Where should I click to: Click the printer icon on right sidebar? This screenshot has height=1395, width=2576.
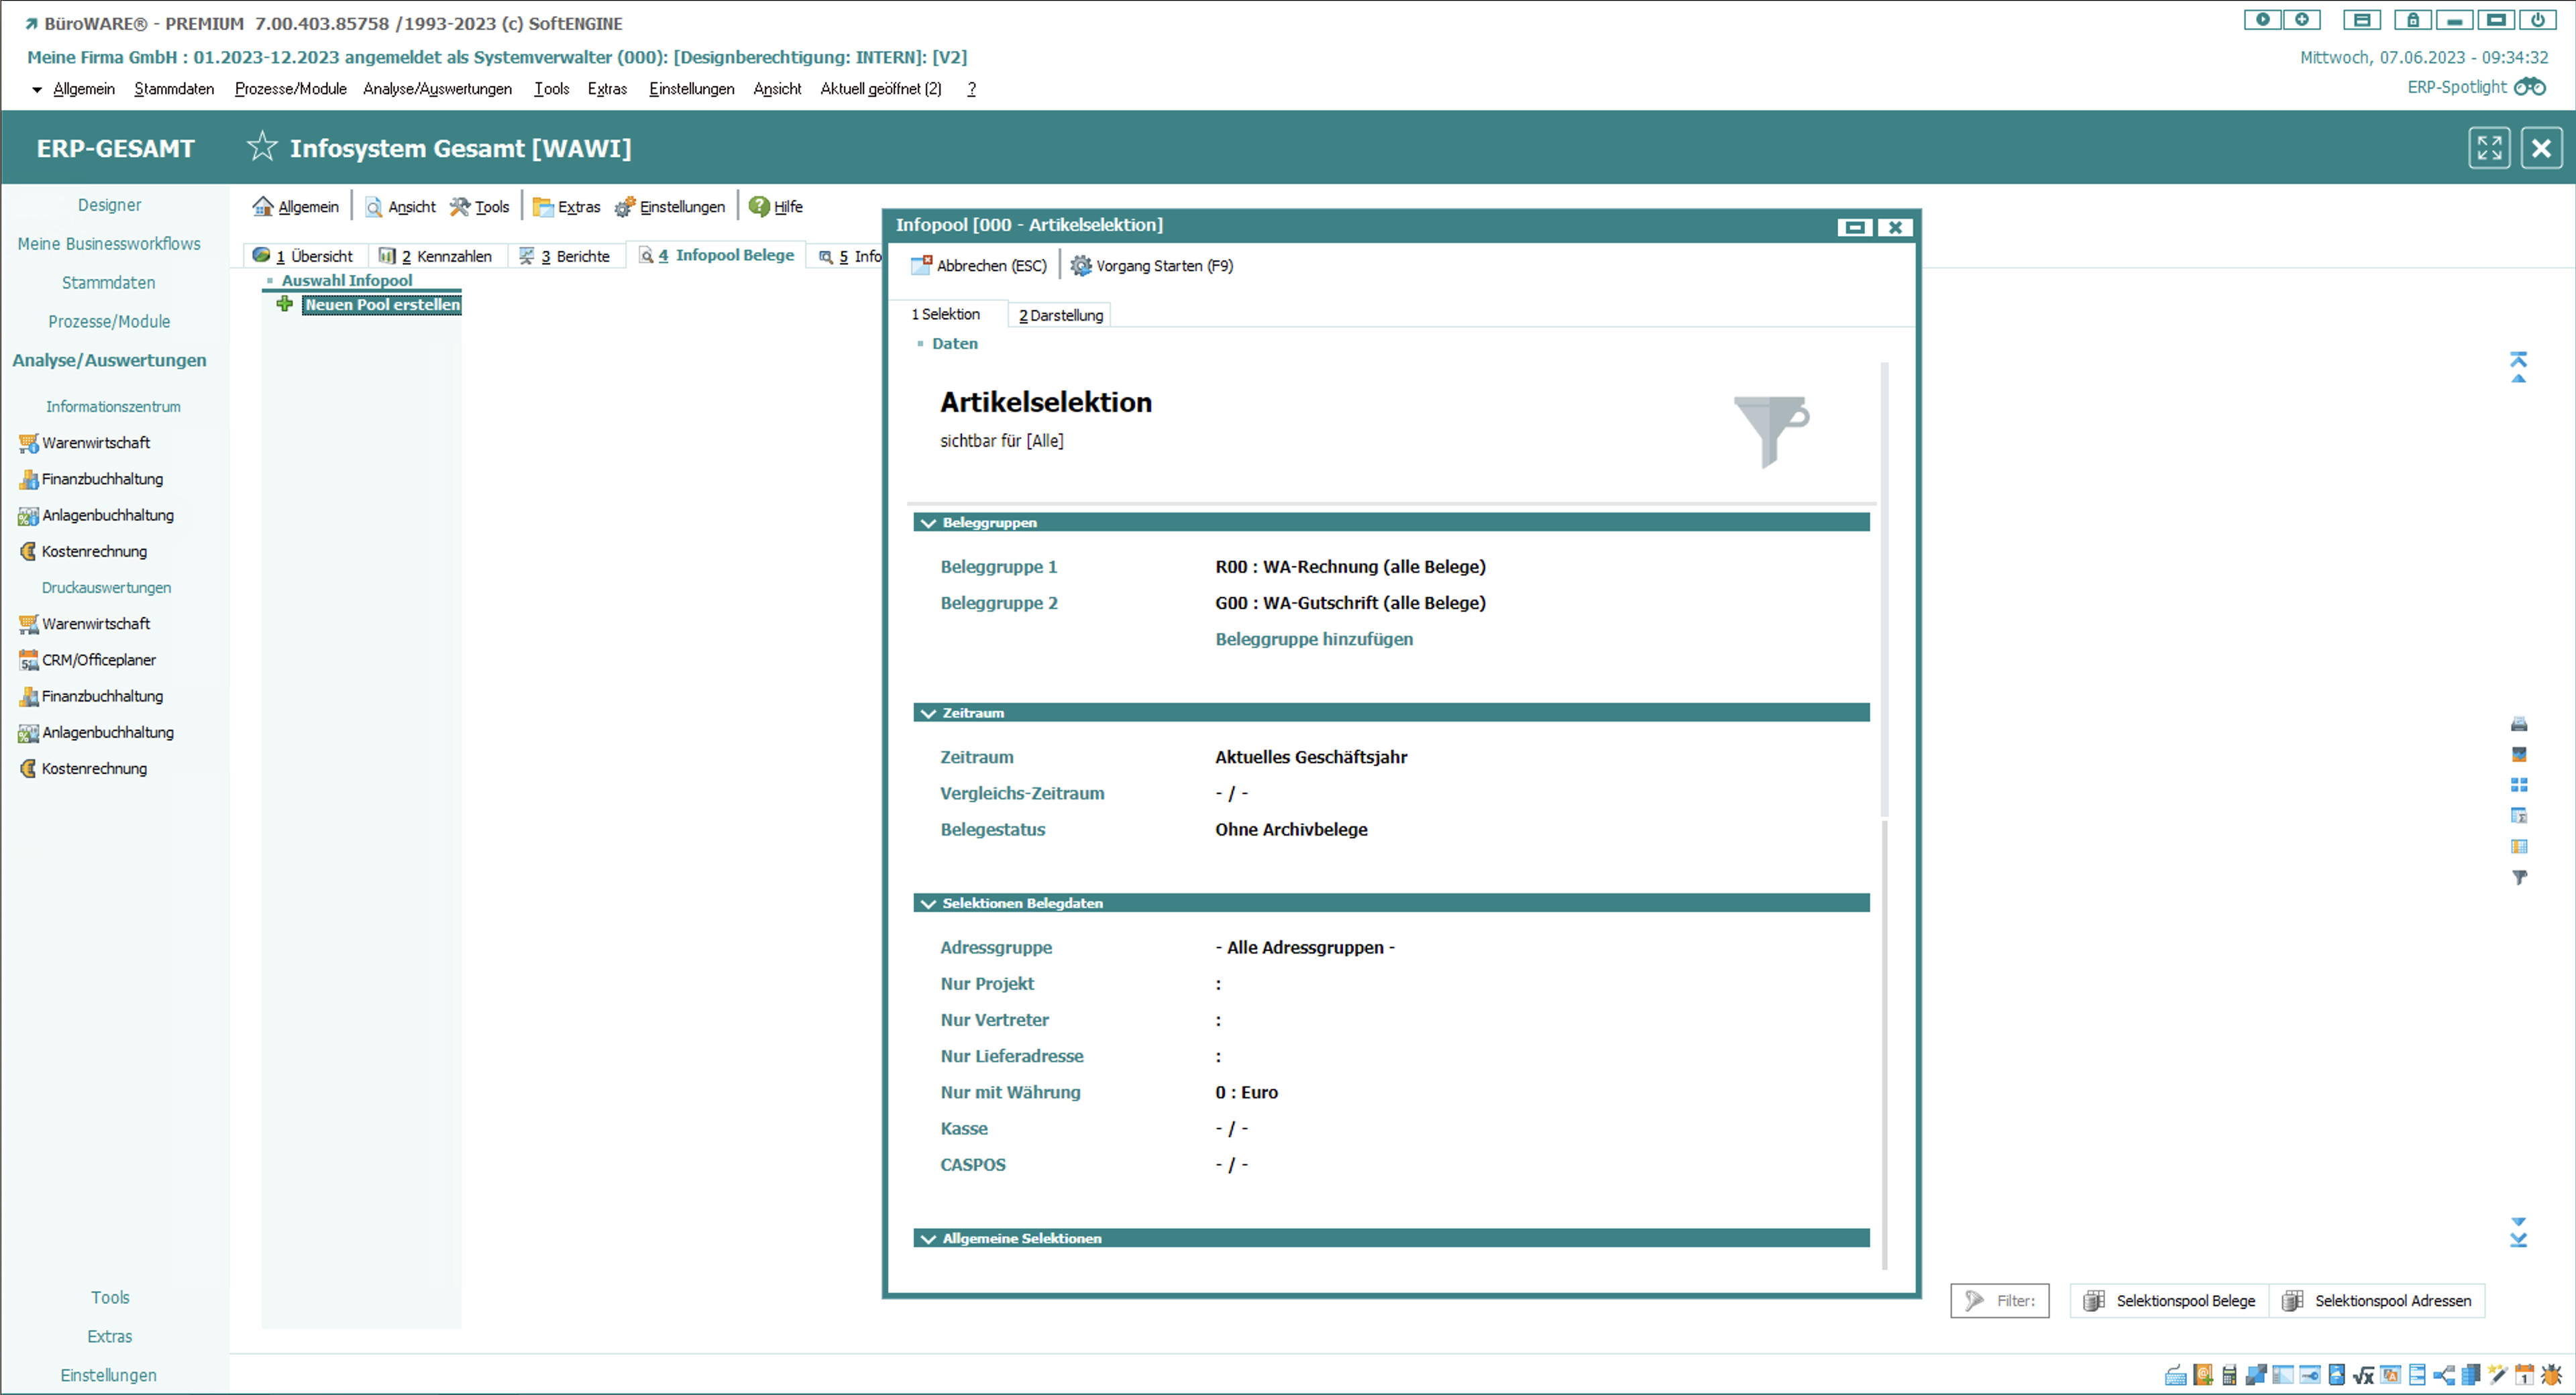coord(2519,724)
